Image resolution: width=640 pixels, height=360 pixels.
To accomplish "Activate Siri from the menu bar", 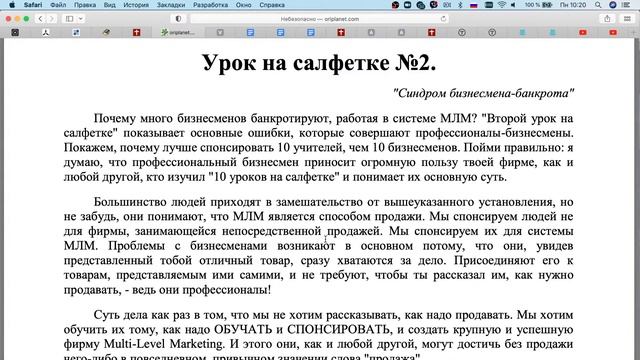I will (x=613, y=5).
